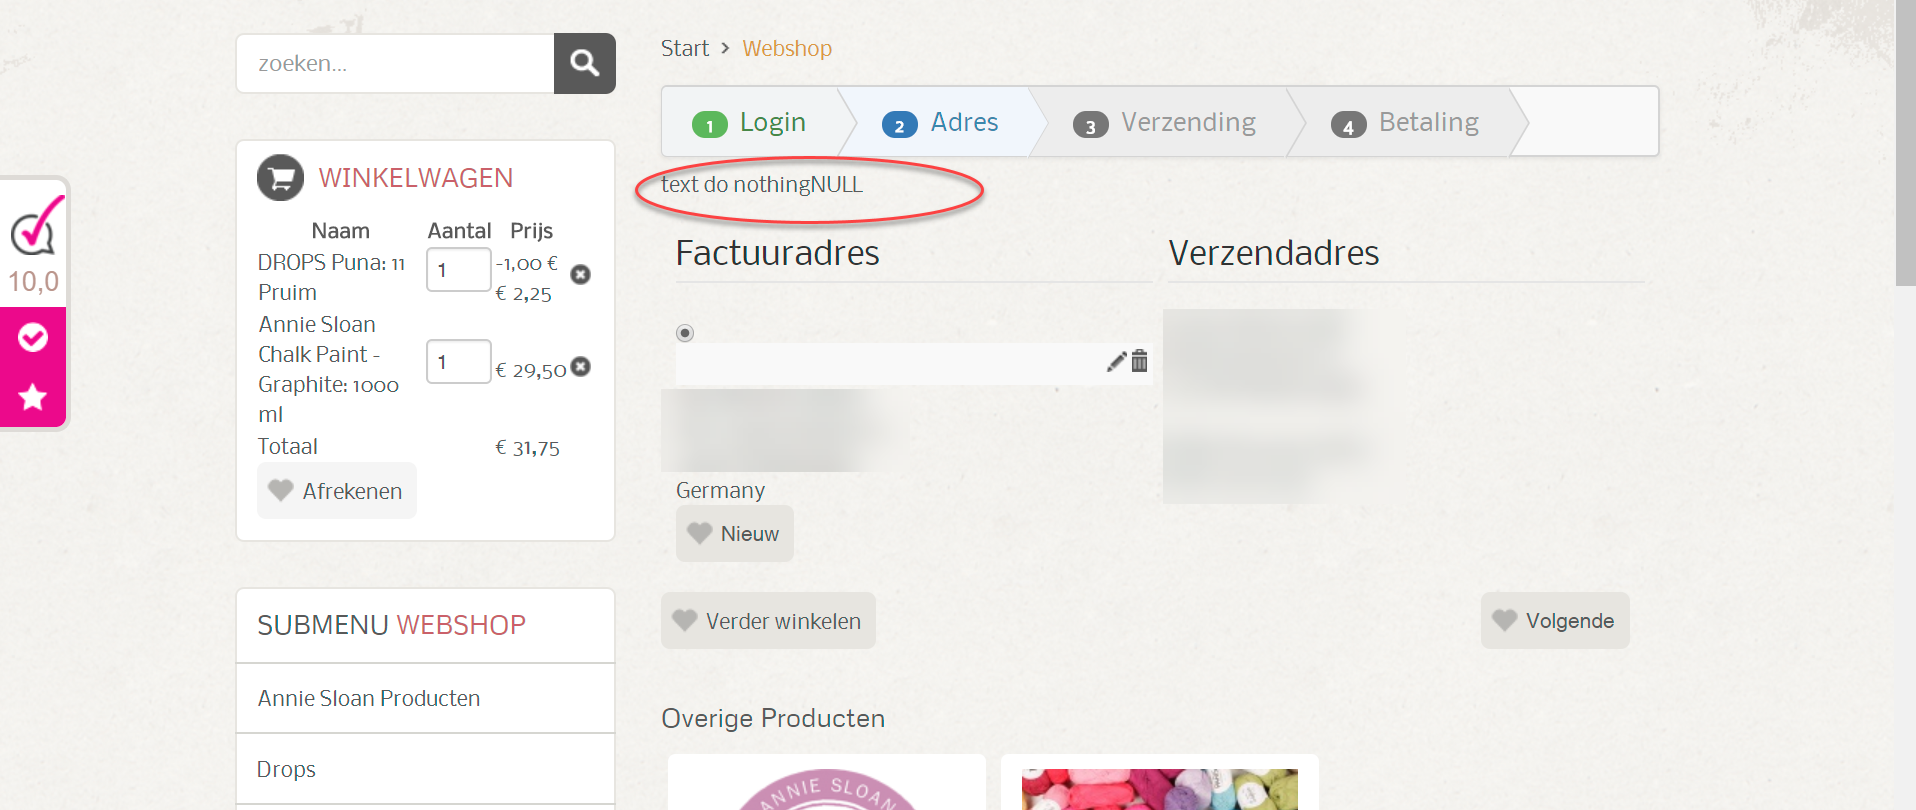Remove DROPS Puna from the cart
This screenshot has height=810, width=1916.
click(x=580, y=274)
